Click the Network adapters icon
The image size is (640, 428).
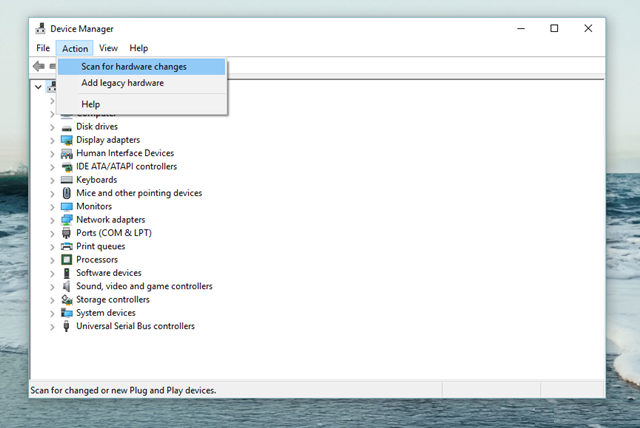[x=67, y=220]
